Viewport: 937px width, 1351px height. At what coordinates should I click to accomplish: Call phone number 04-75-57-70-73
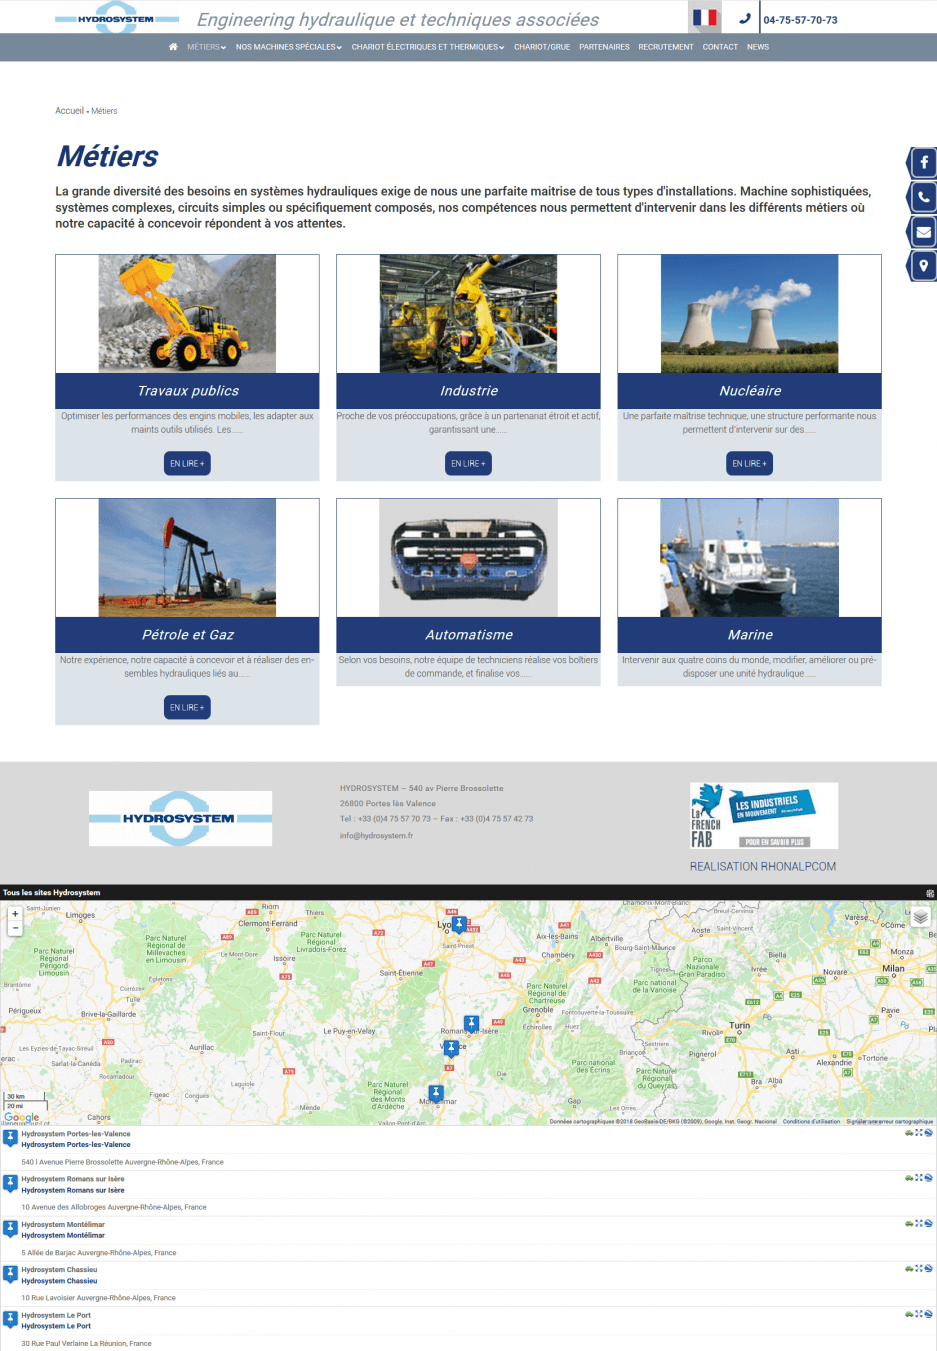(801, 20)
